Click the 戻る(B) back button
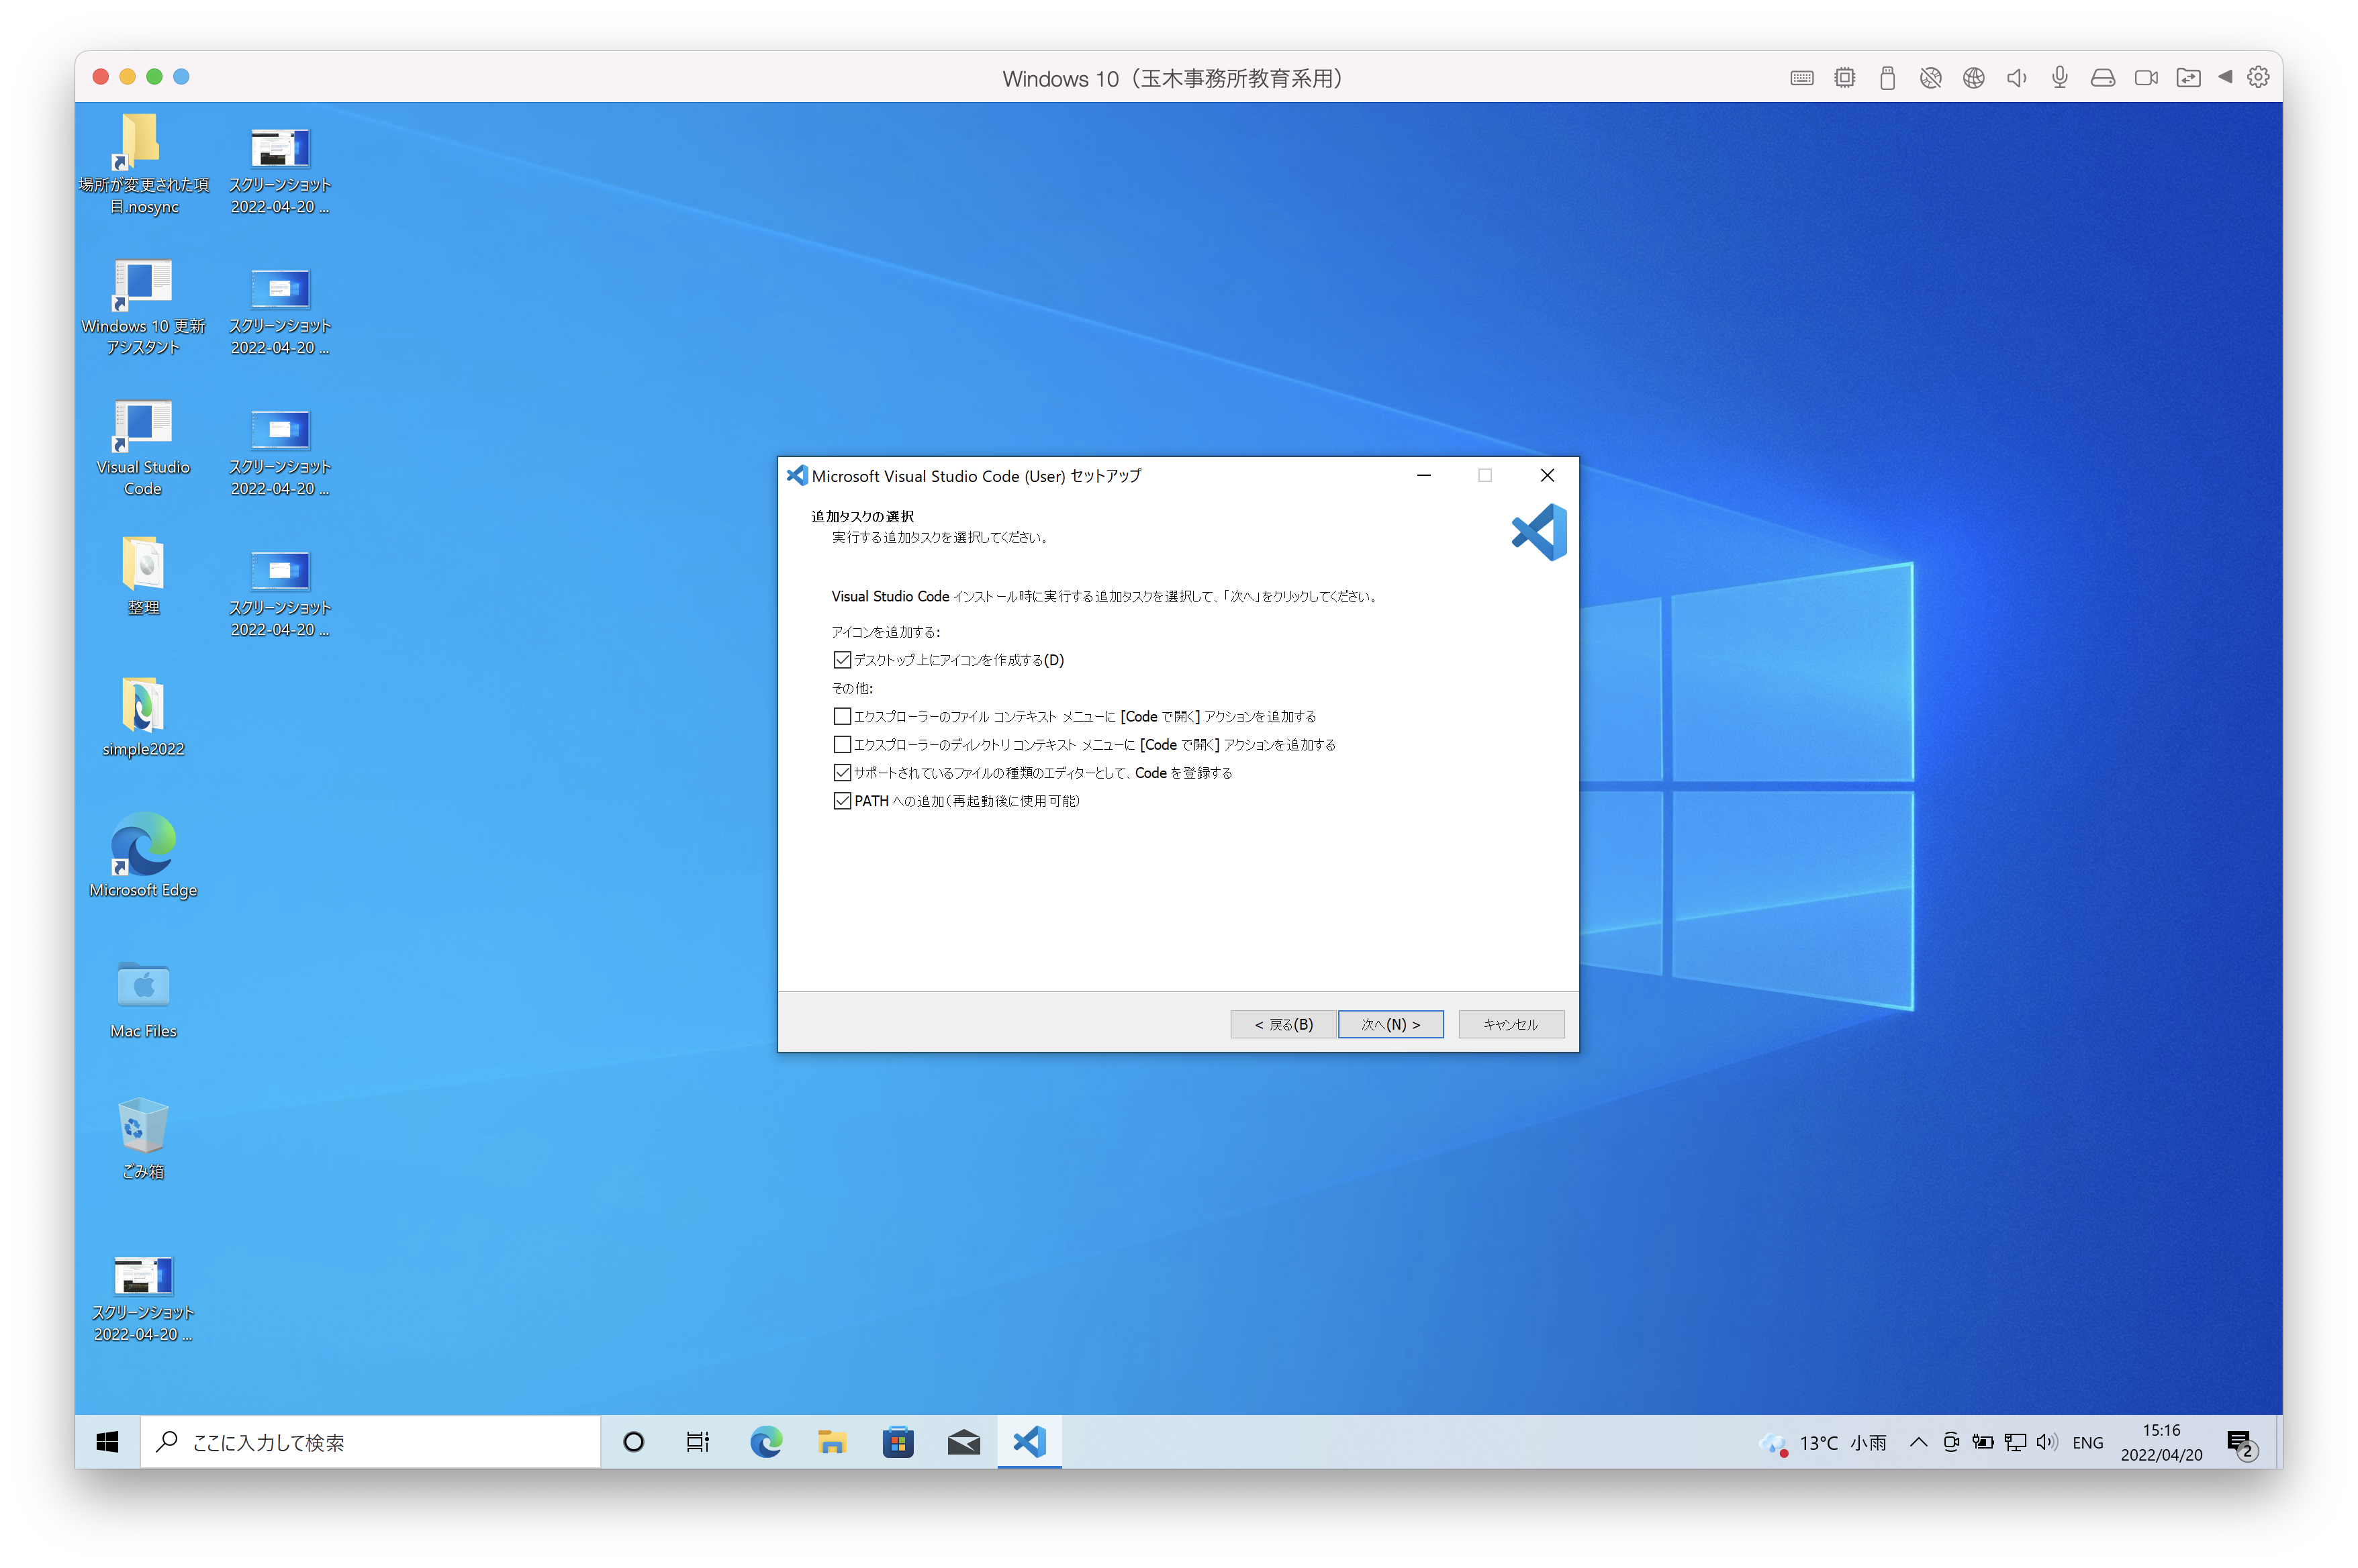Image resolution: width=2358 pixels, height=1568 pixels. coord(1283,1024)
